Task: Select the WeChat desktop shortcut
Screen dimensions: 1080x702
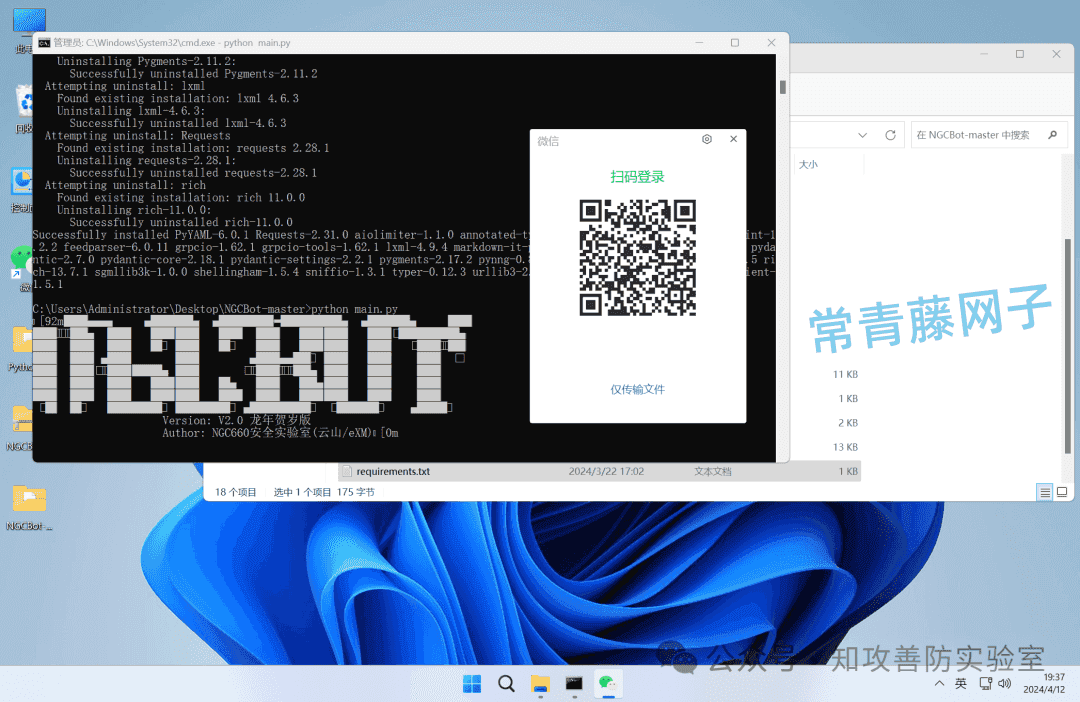Action: 21,269
